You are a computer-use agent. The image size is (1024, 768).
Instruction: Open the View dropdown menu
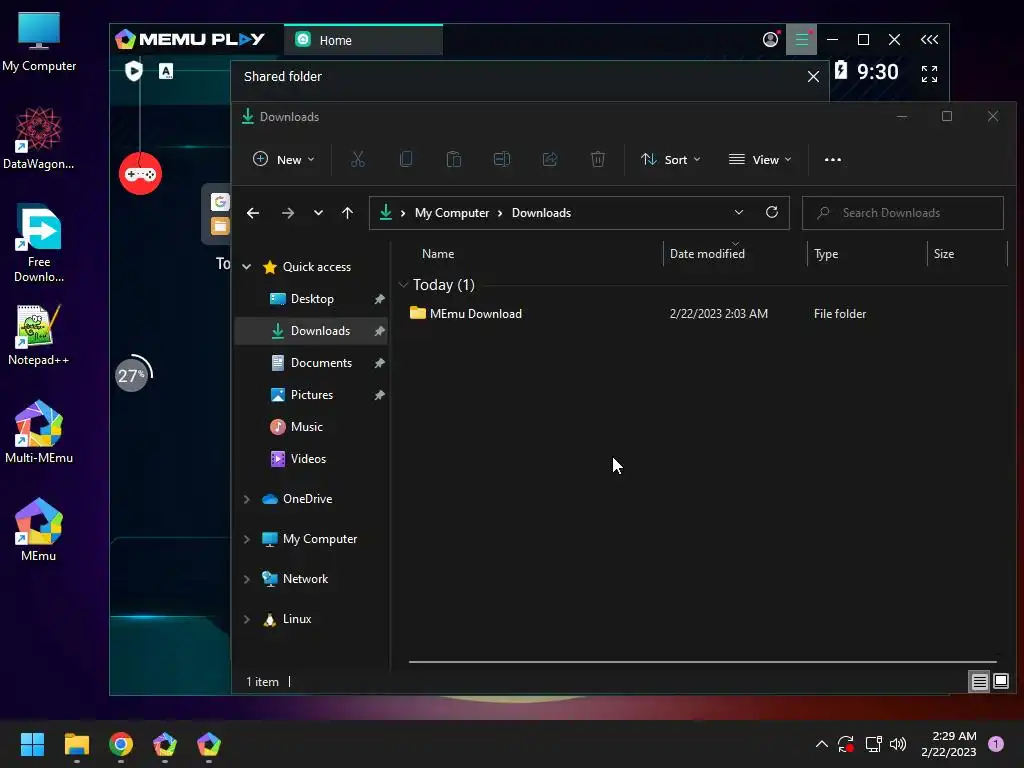coord(760,159)
